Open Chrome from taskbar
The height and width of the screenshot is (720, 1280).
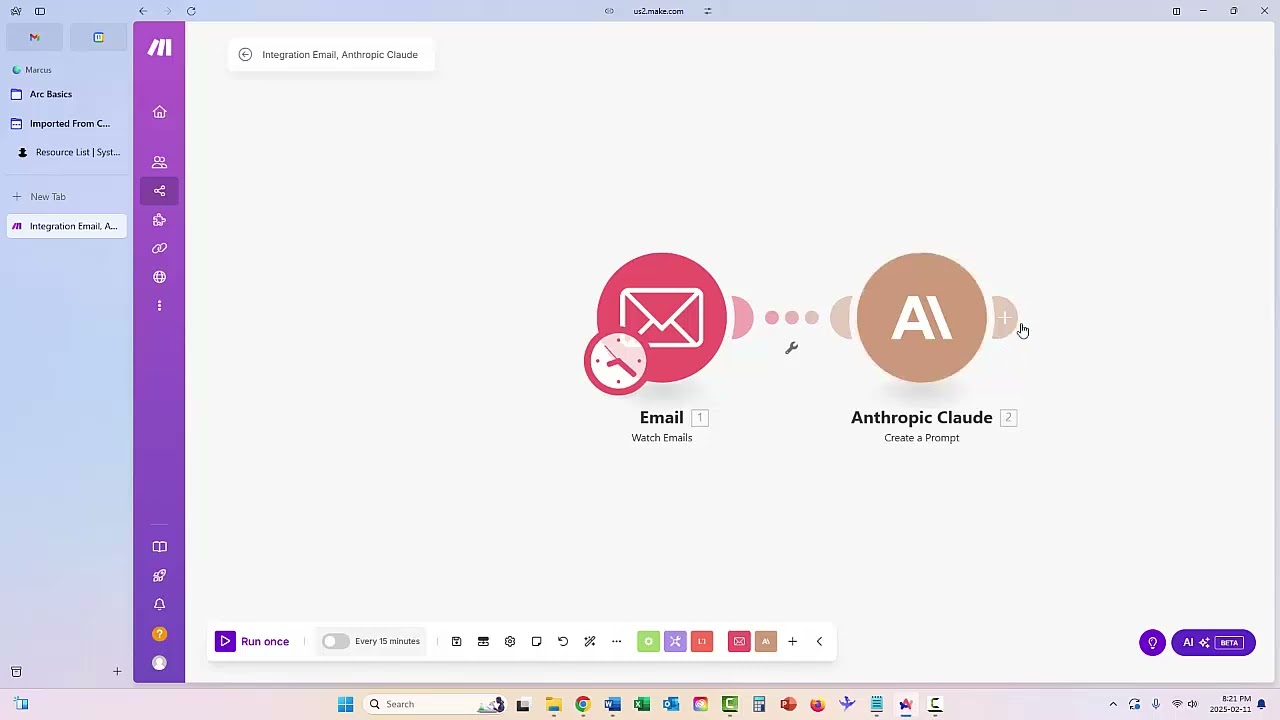(x=583, y=704)
